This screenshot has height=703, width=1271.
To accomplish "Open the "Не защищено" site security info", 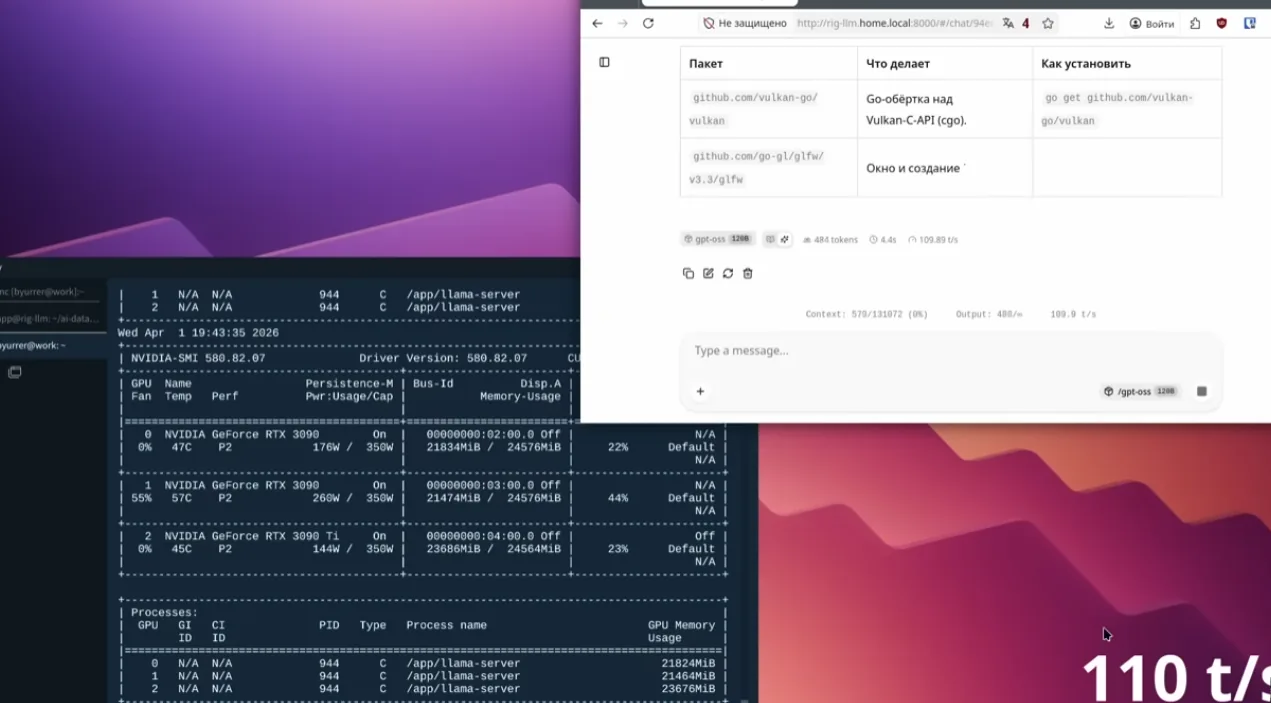I will pos(744,23).
